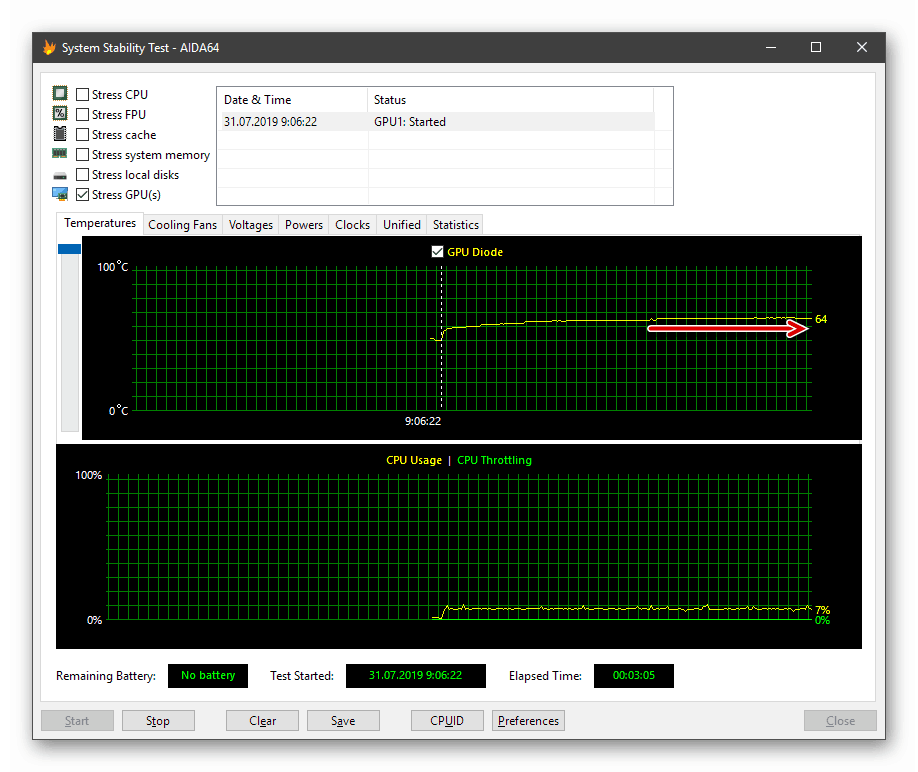Enable the Stress CPU checkbox
Viewport: 918px width, 772px height.
[x=82, y=93]
